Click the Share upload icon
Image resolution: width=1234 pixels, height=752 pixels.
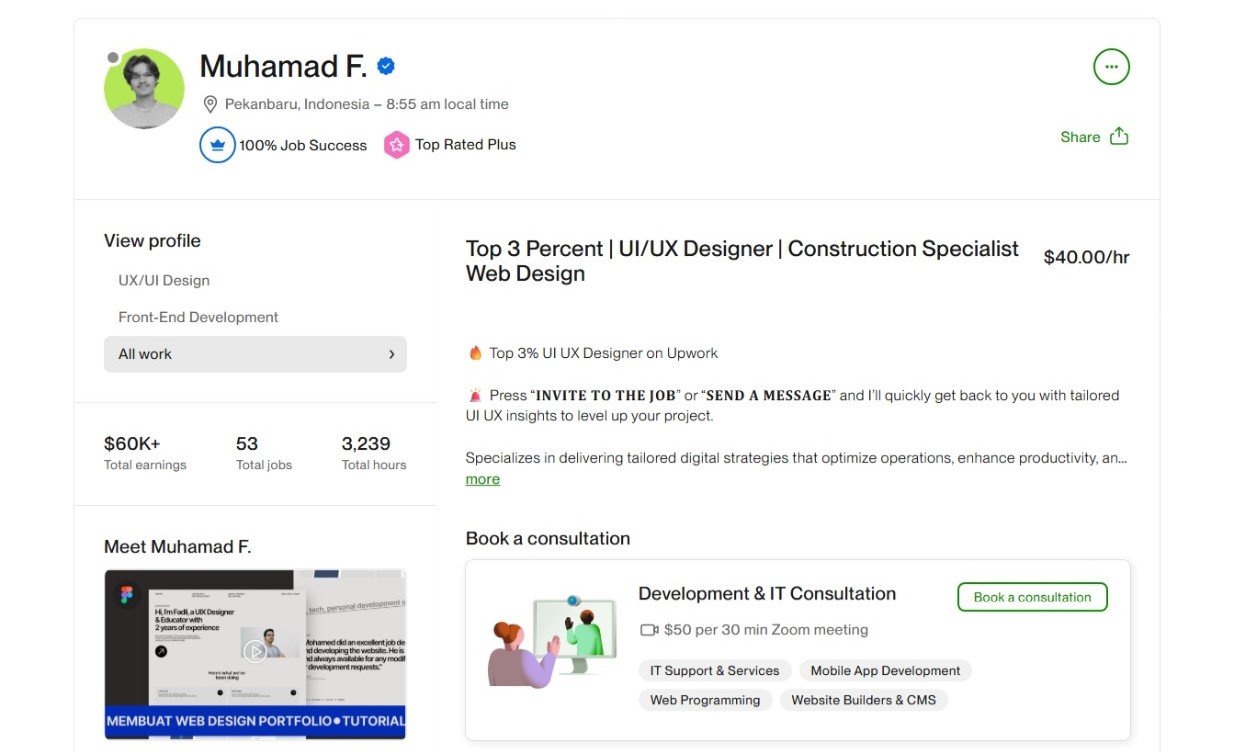1120,135
